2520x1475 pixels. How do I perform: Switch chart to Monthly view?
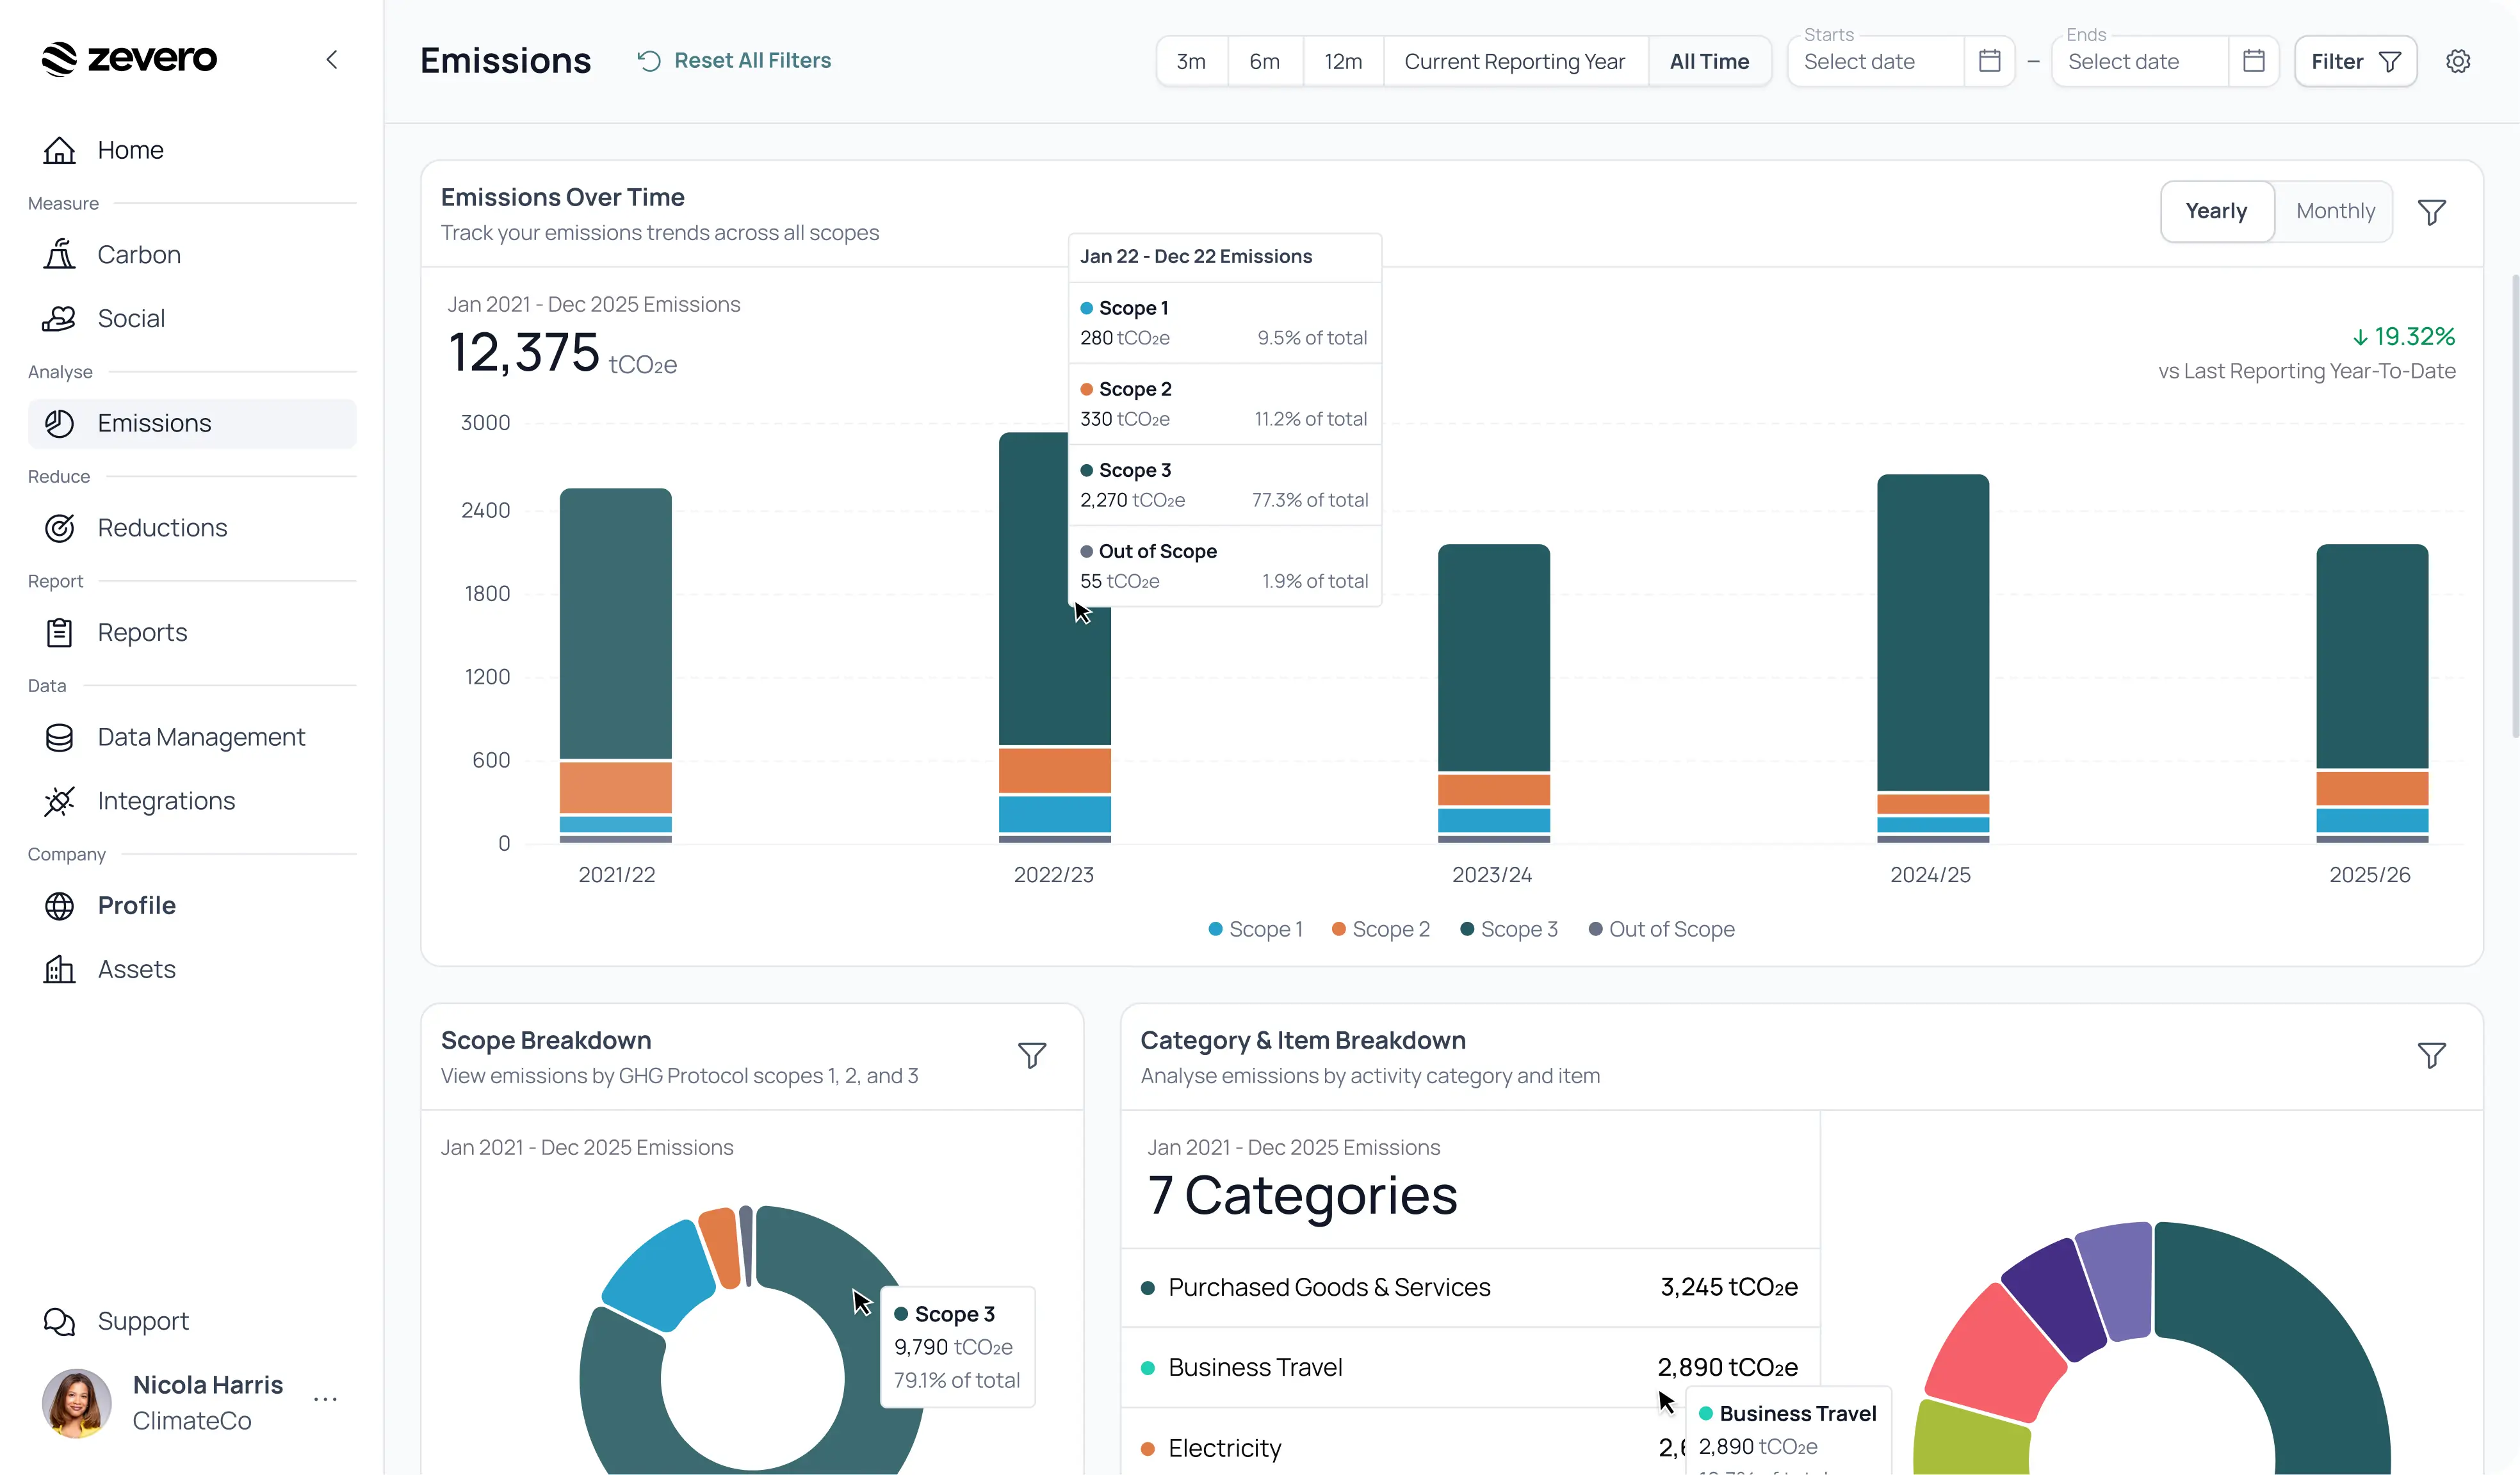pyautogui.click(x=2334, y=211)
